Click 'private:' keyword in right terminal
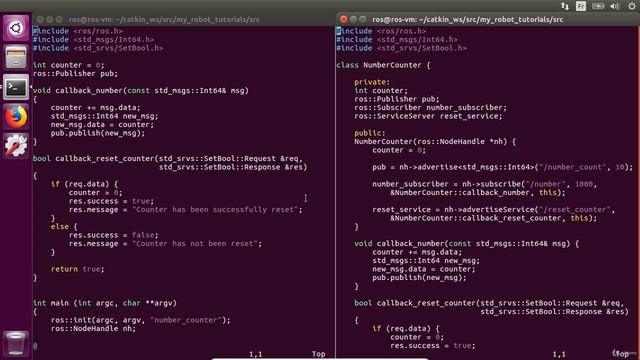Viewport: 640px width, 360px height. pos(372,82)
